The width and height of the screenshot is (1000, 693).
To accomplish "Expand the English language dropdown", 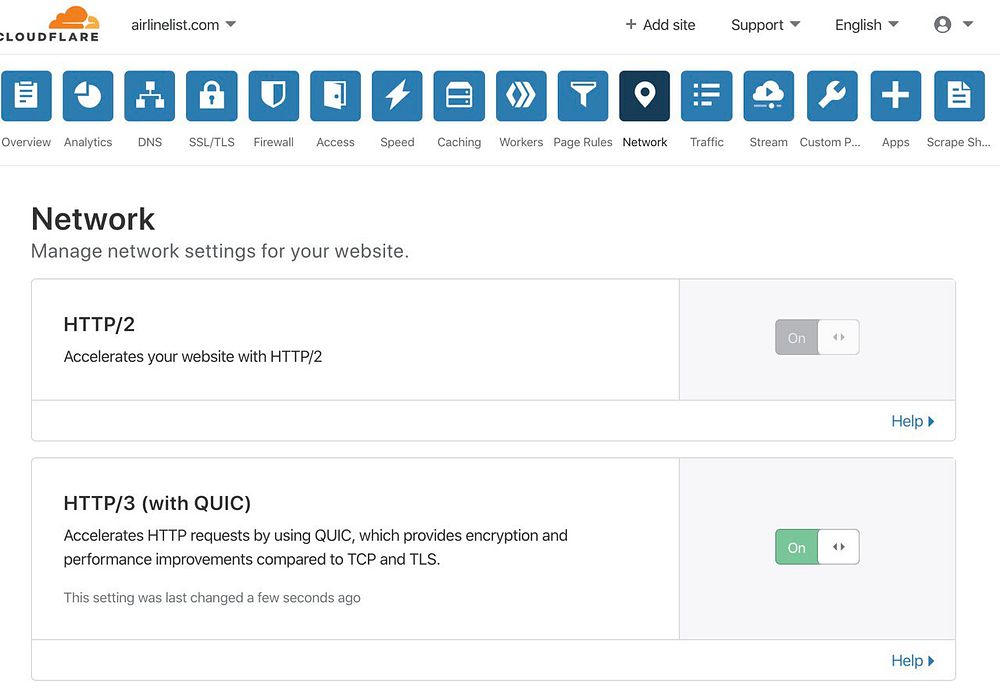I will pos(867,25).
